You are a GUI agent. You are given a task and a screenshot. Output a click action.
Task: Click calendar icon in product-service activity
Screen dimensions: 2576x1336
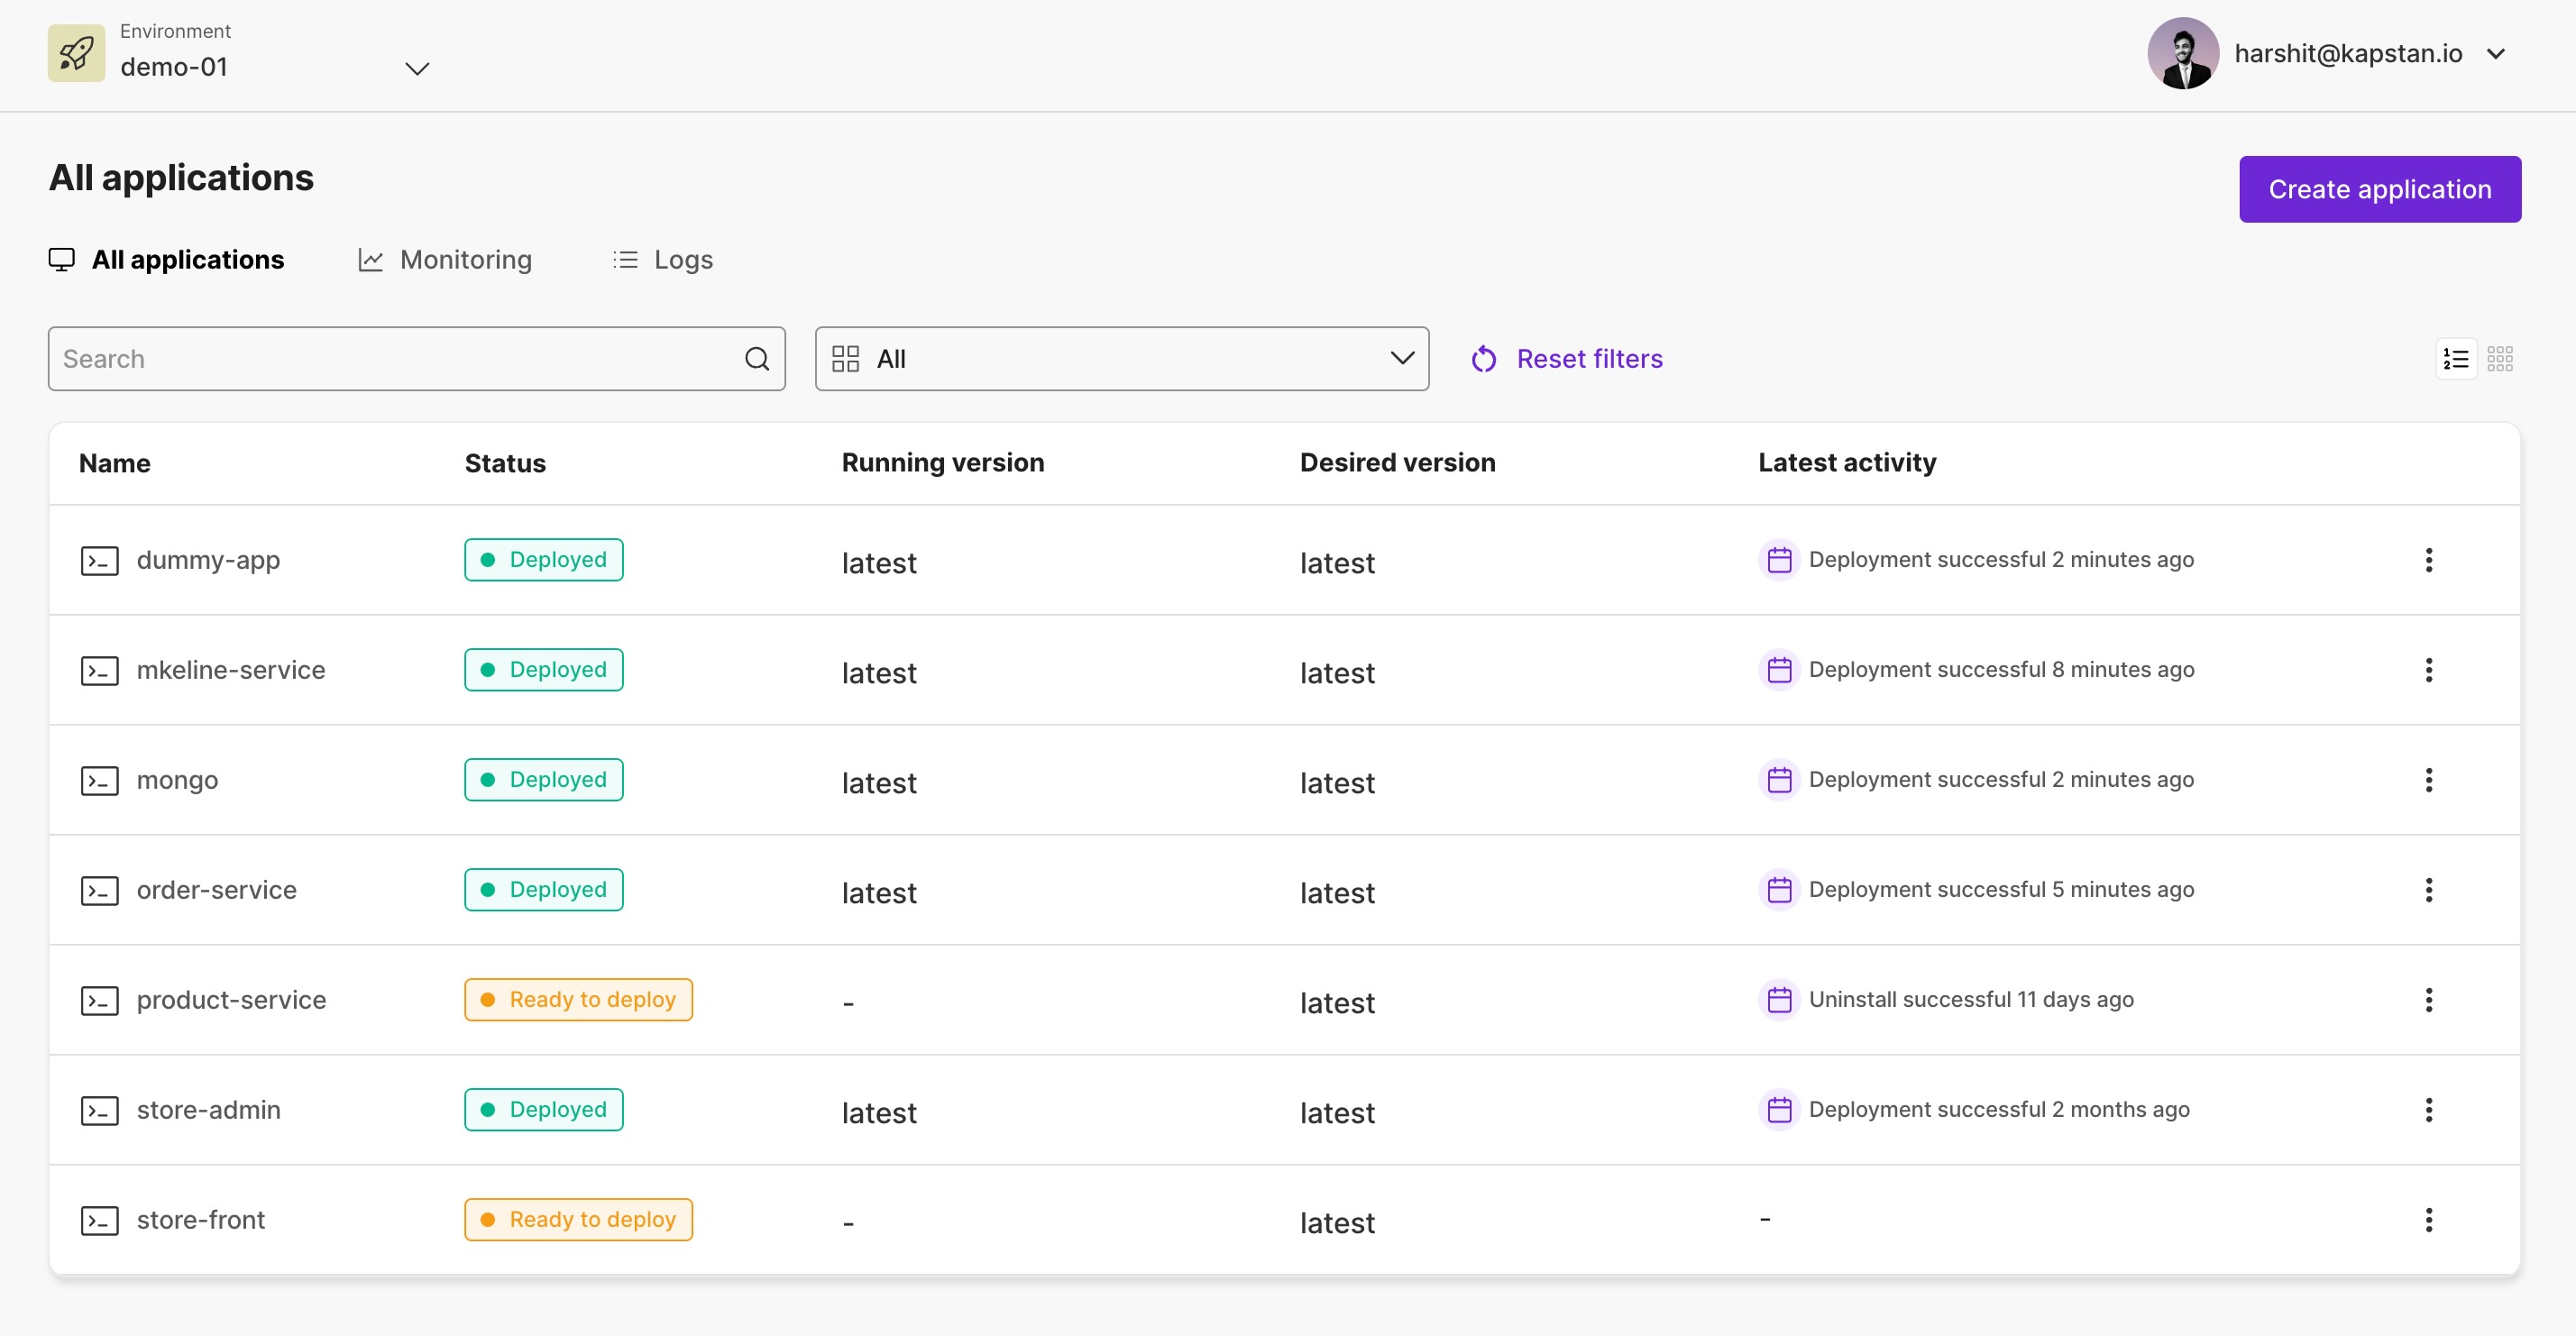tap(1779, 1000)
